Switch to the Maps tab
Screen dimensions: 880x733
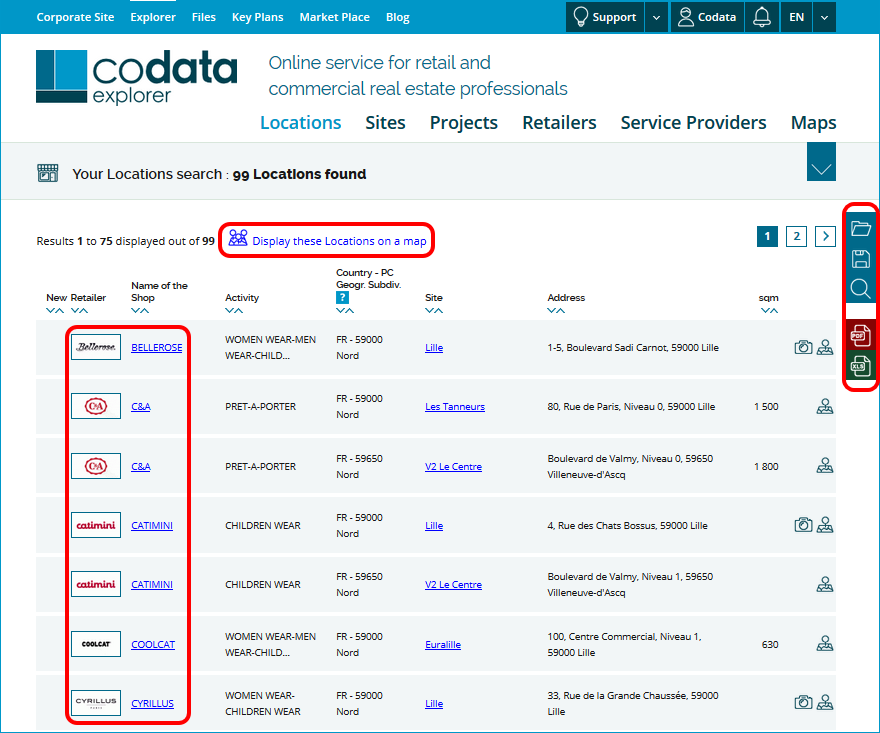pos(813,122)
